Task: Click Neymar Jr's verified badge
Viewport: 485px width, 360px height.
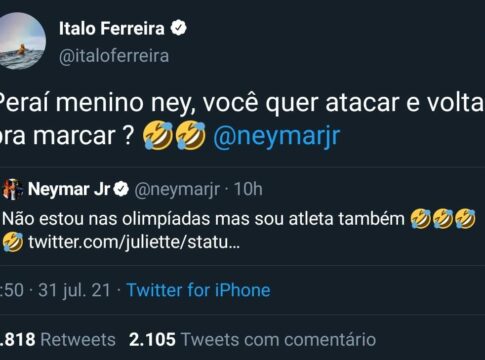Action: click(x=121, y=189)
